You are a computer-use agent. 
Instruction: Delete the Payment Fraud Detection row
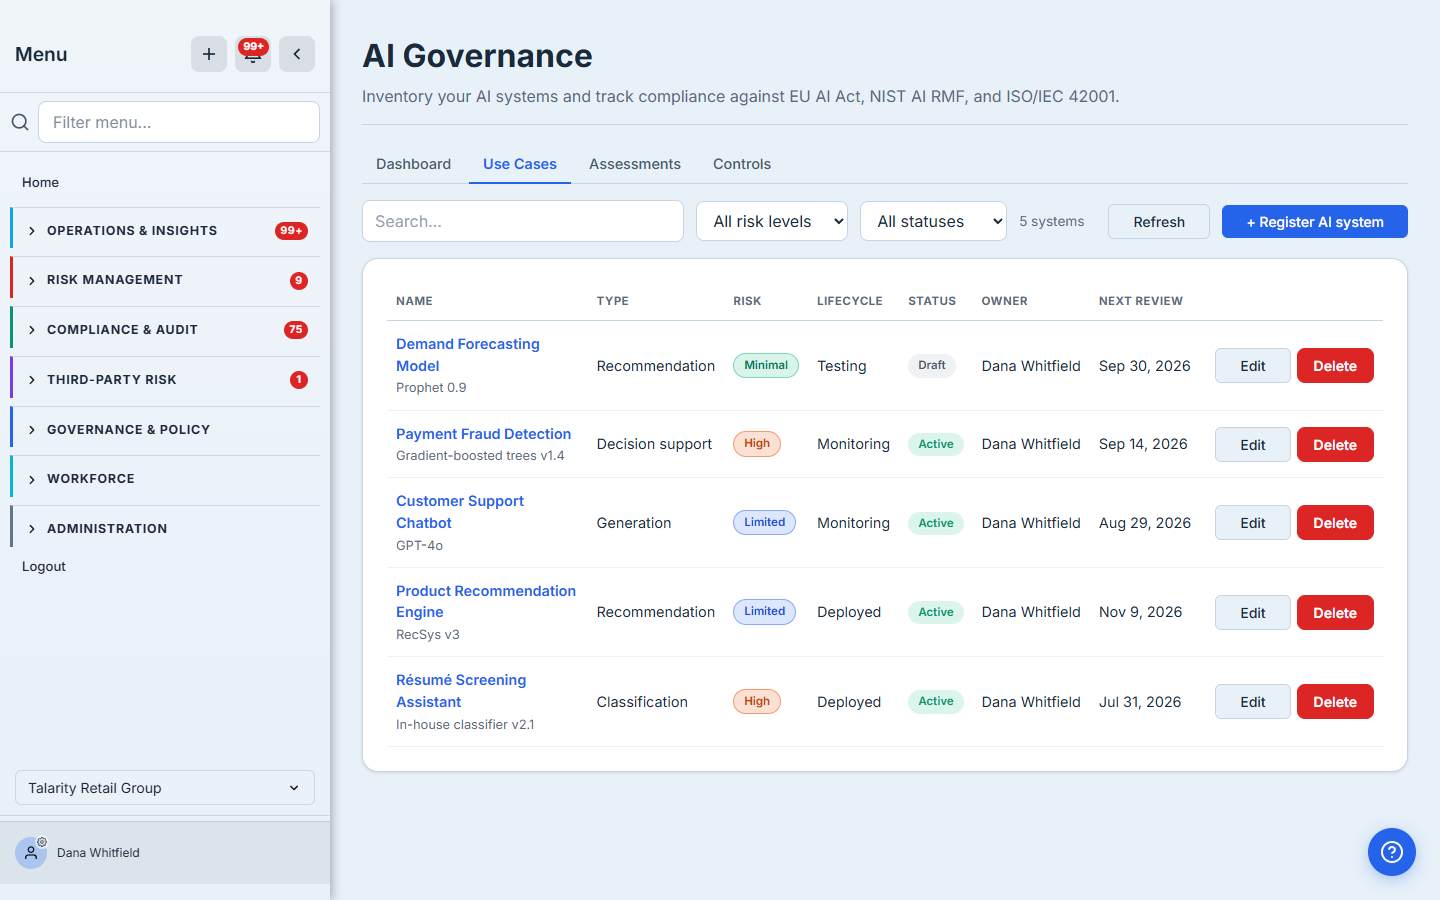pos(1335,445)
